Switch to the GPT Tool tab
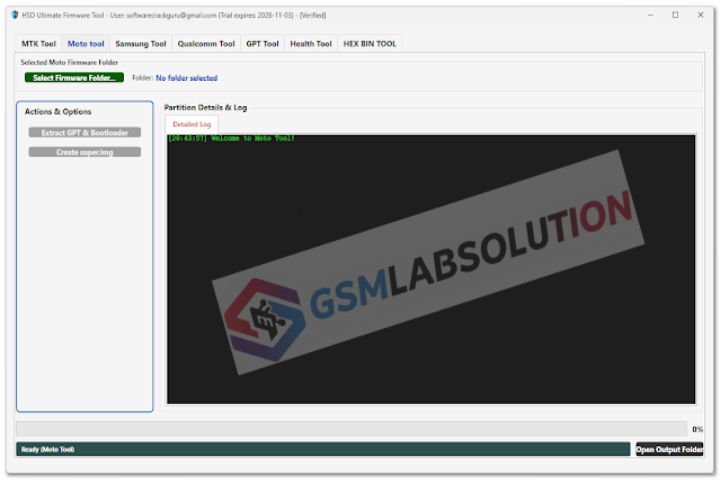 262,44
